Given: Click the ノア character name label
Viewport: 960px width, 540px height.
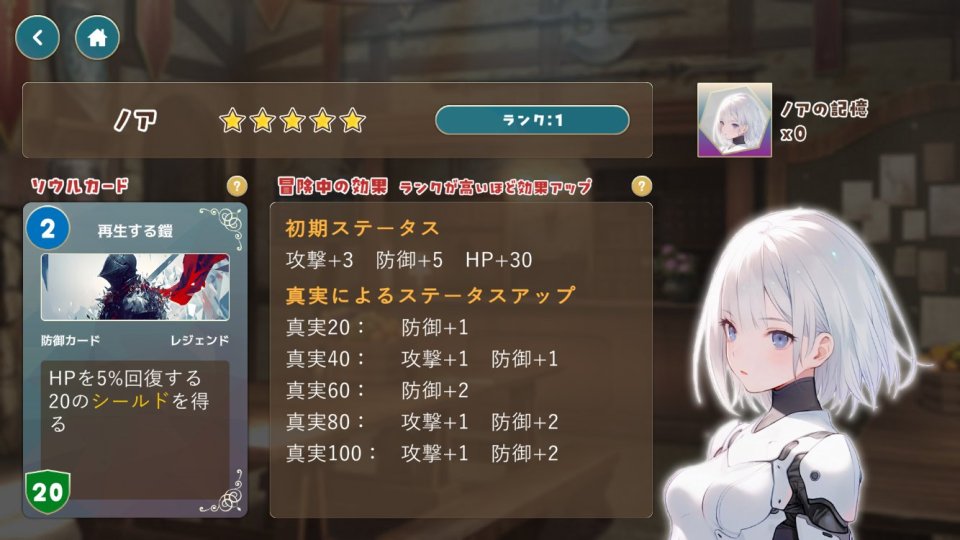Looking at the screenshot, I should [135, 121].
